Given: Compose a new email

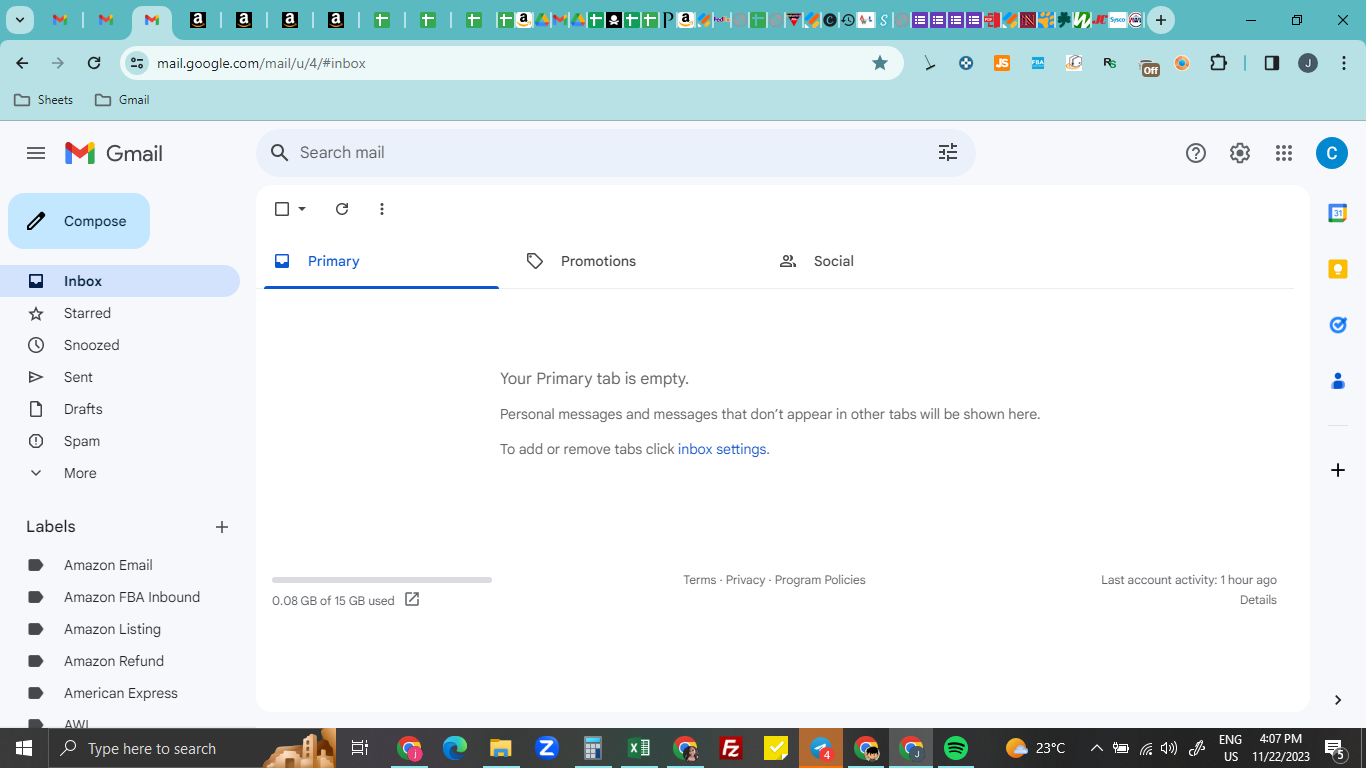Looking at the screenshot, I should point(79,221).
